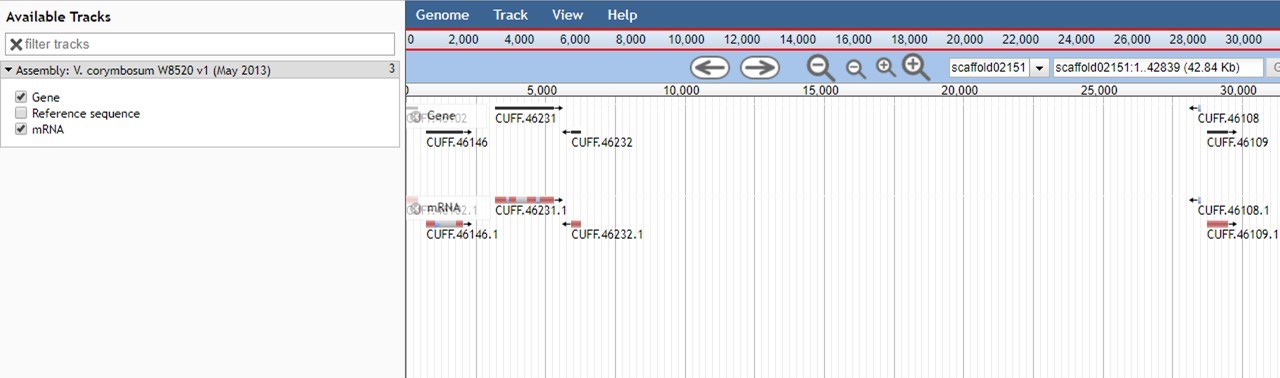Close the Gene track label

click(415, 116)
